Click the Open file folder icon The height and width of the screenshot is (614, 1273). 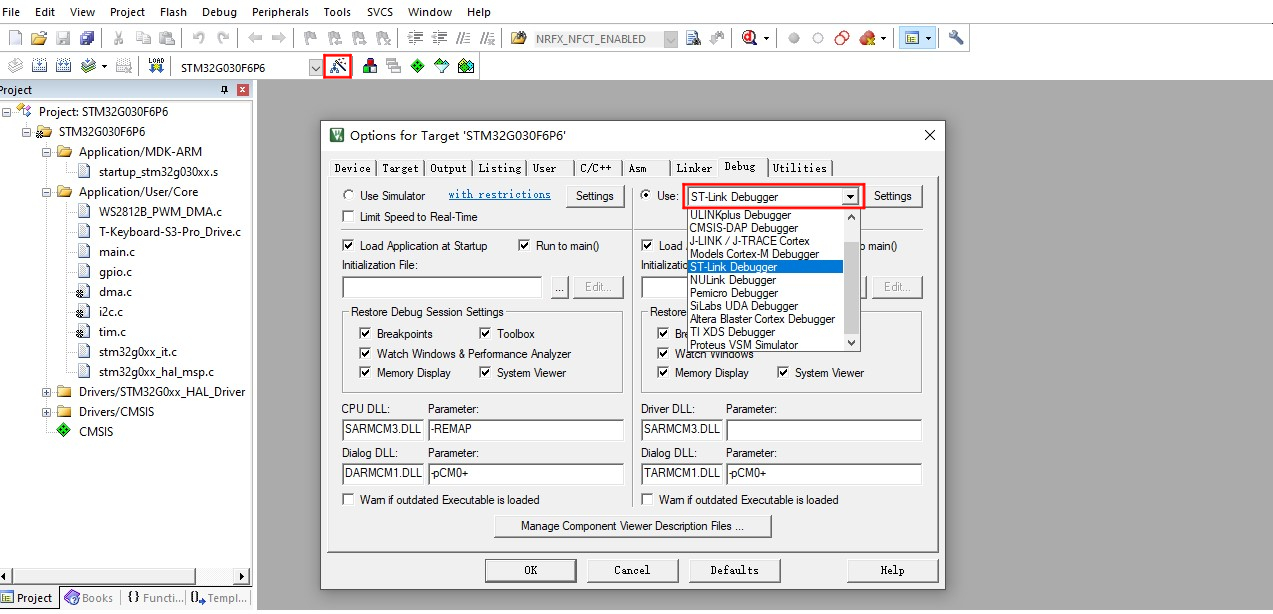click(x=39, y=38)
